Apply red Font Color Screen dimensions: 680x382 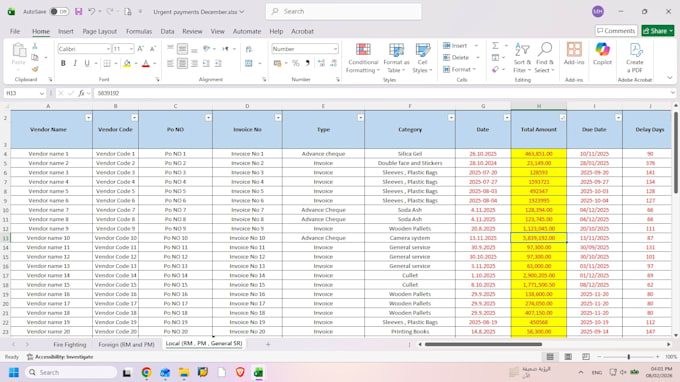146,63
